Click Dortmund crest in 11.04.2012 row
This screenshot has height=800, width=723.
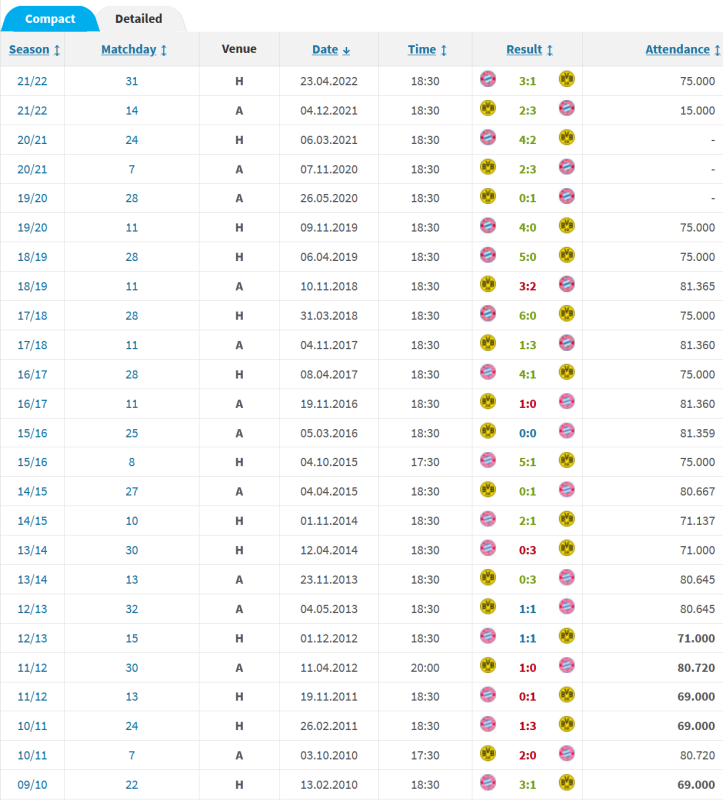(x=488, y=665)
